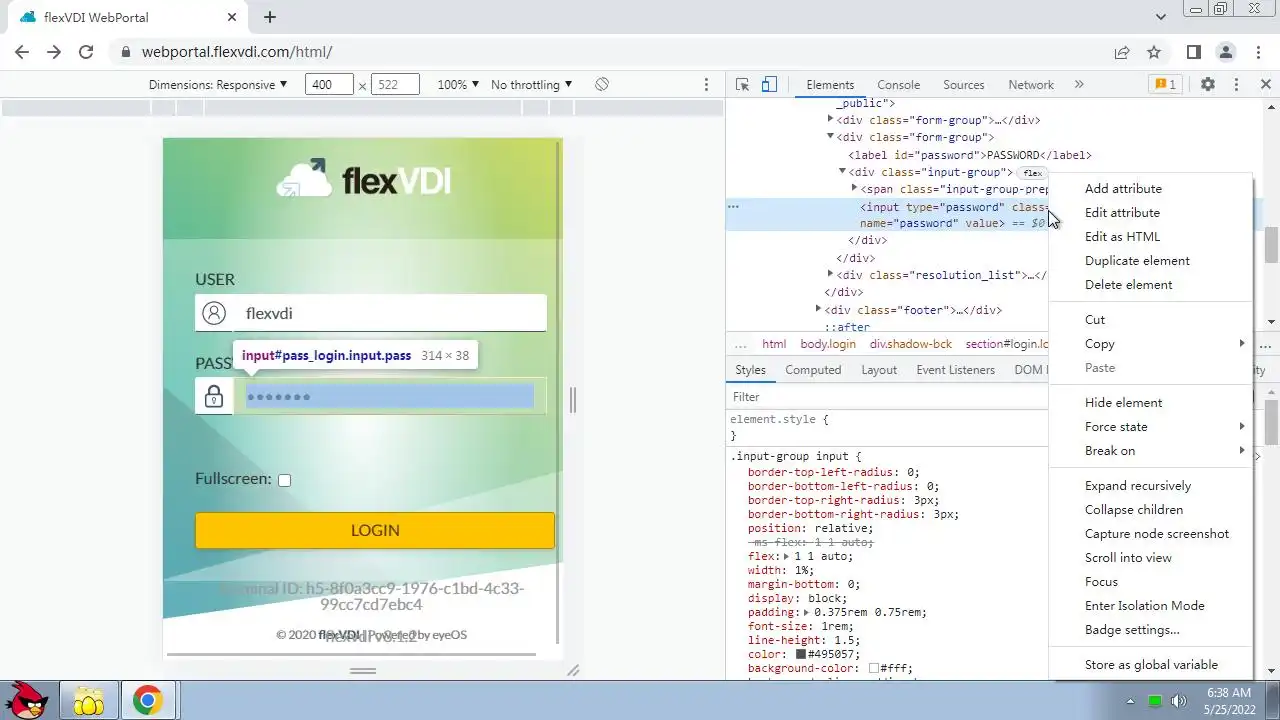The image size is (1280, 720).
Task: Open the #495057 color swatch
Action: (x=801, y=654)
